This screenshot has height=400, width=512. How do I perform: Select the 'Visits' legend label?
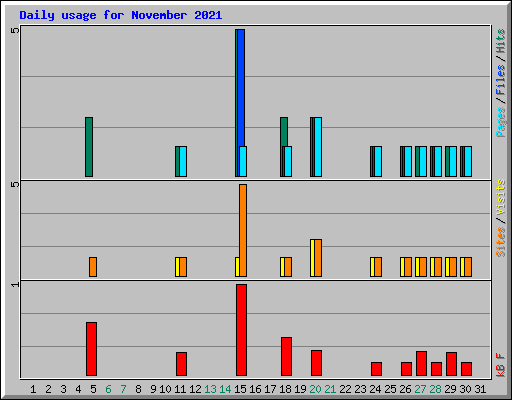501,198
